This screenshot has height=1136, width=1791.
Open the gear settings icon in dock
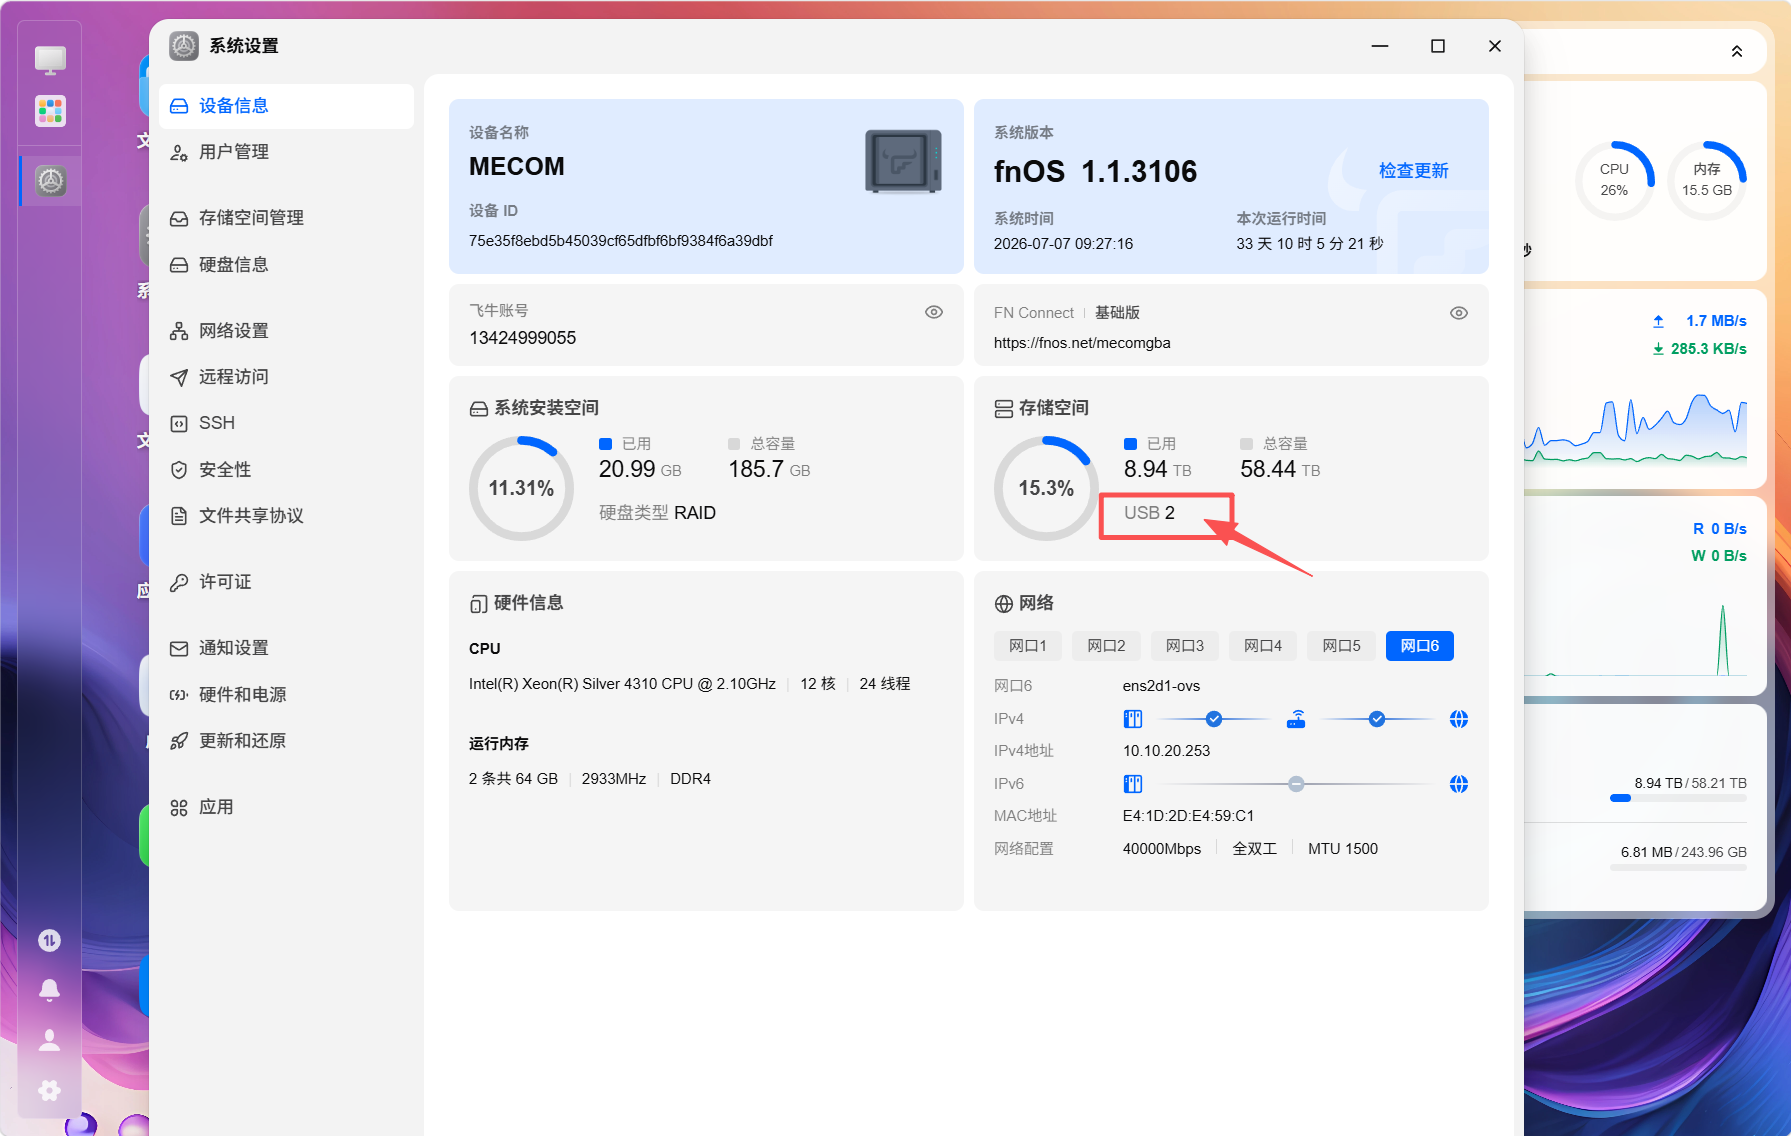(49, 1090)
